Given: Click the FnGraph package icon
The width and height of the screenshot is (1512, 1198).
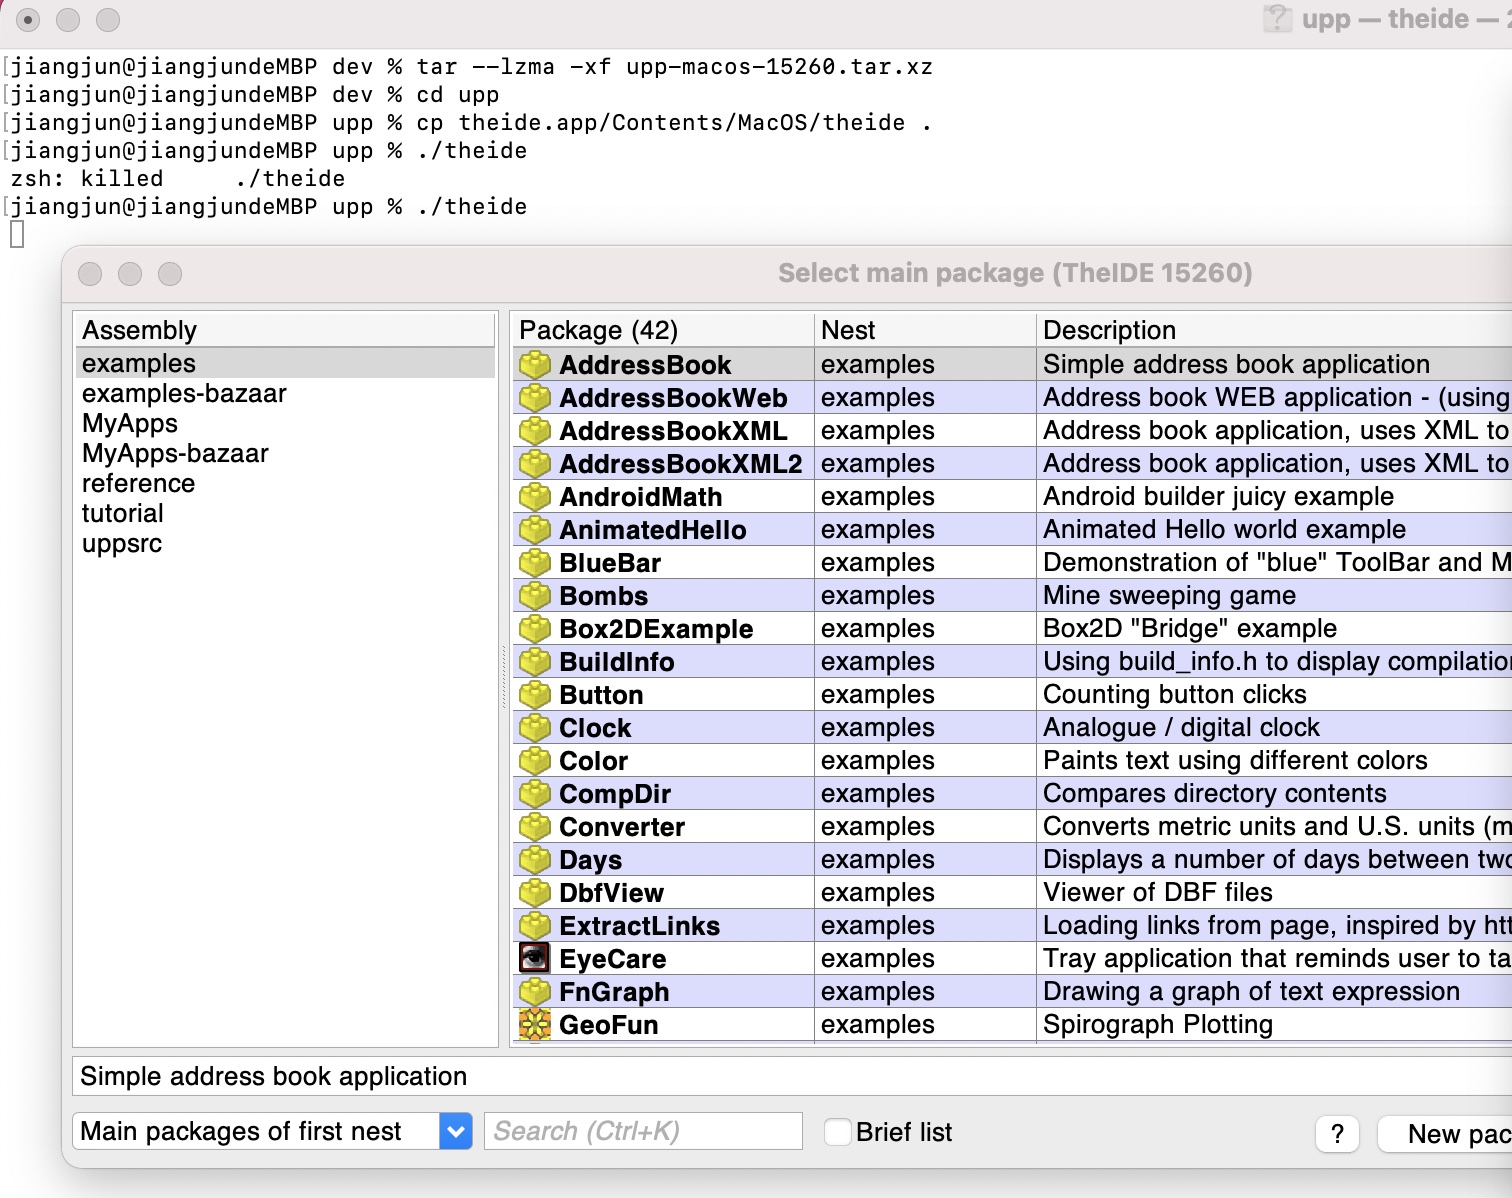Looking at the screenshot, I should (535, 992).
